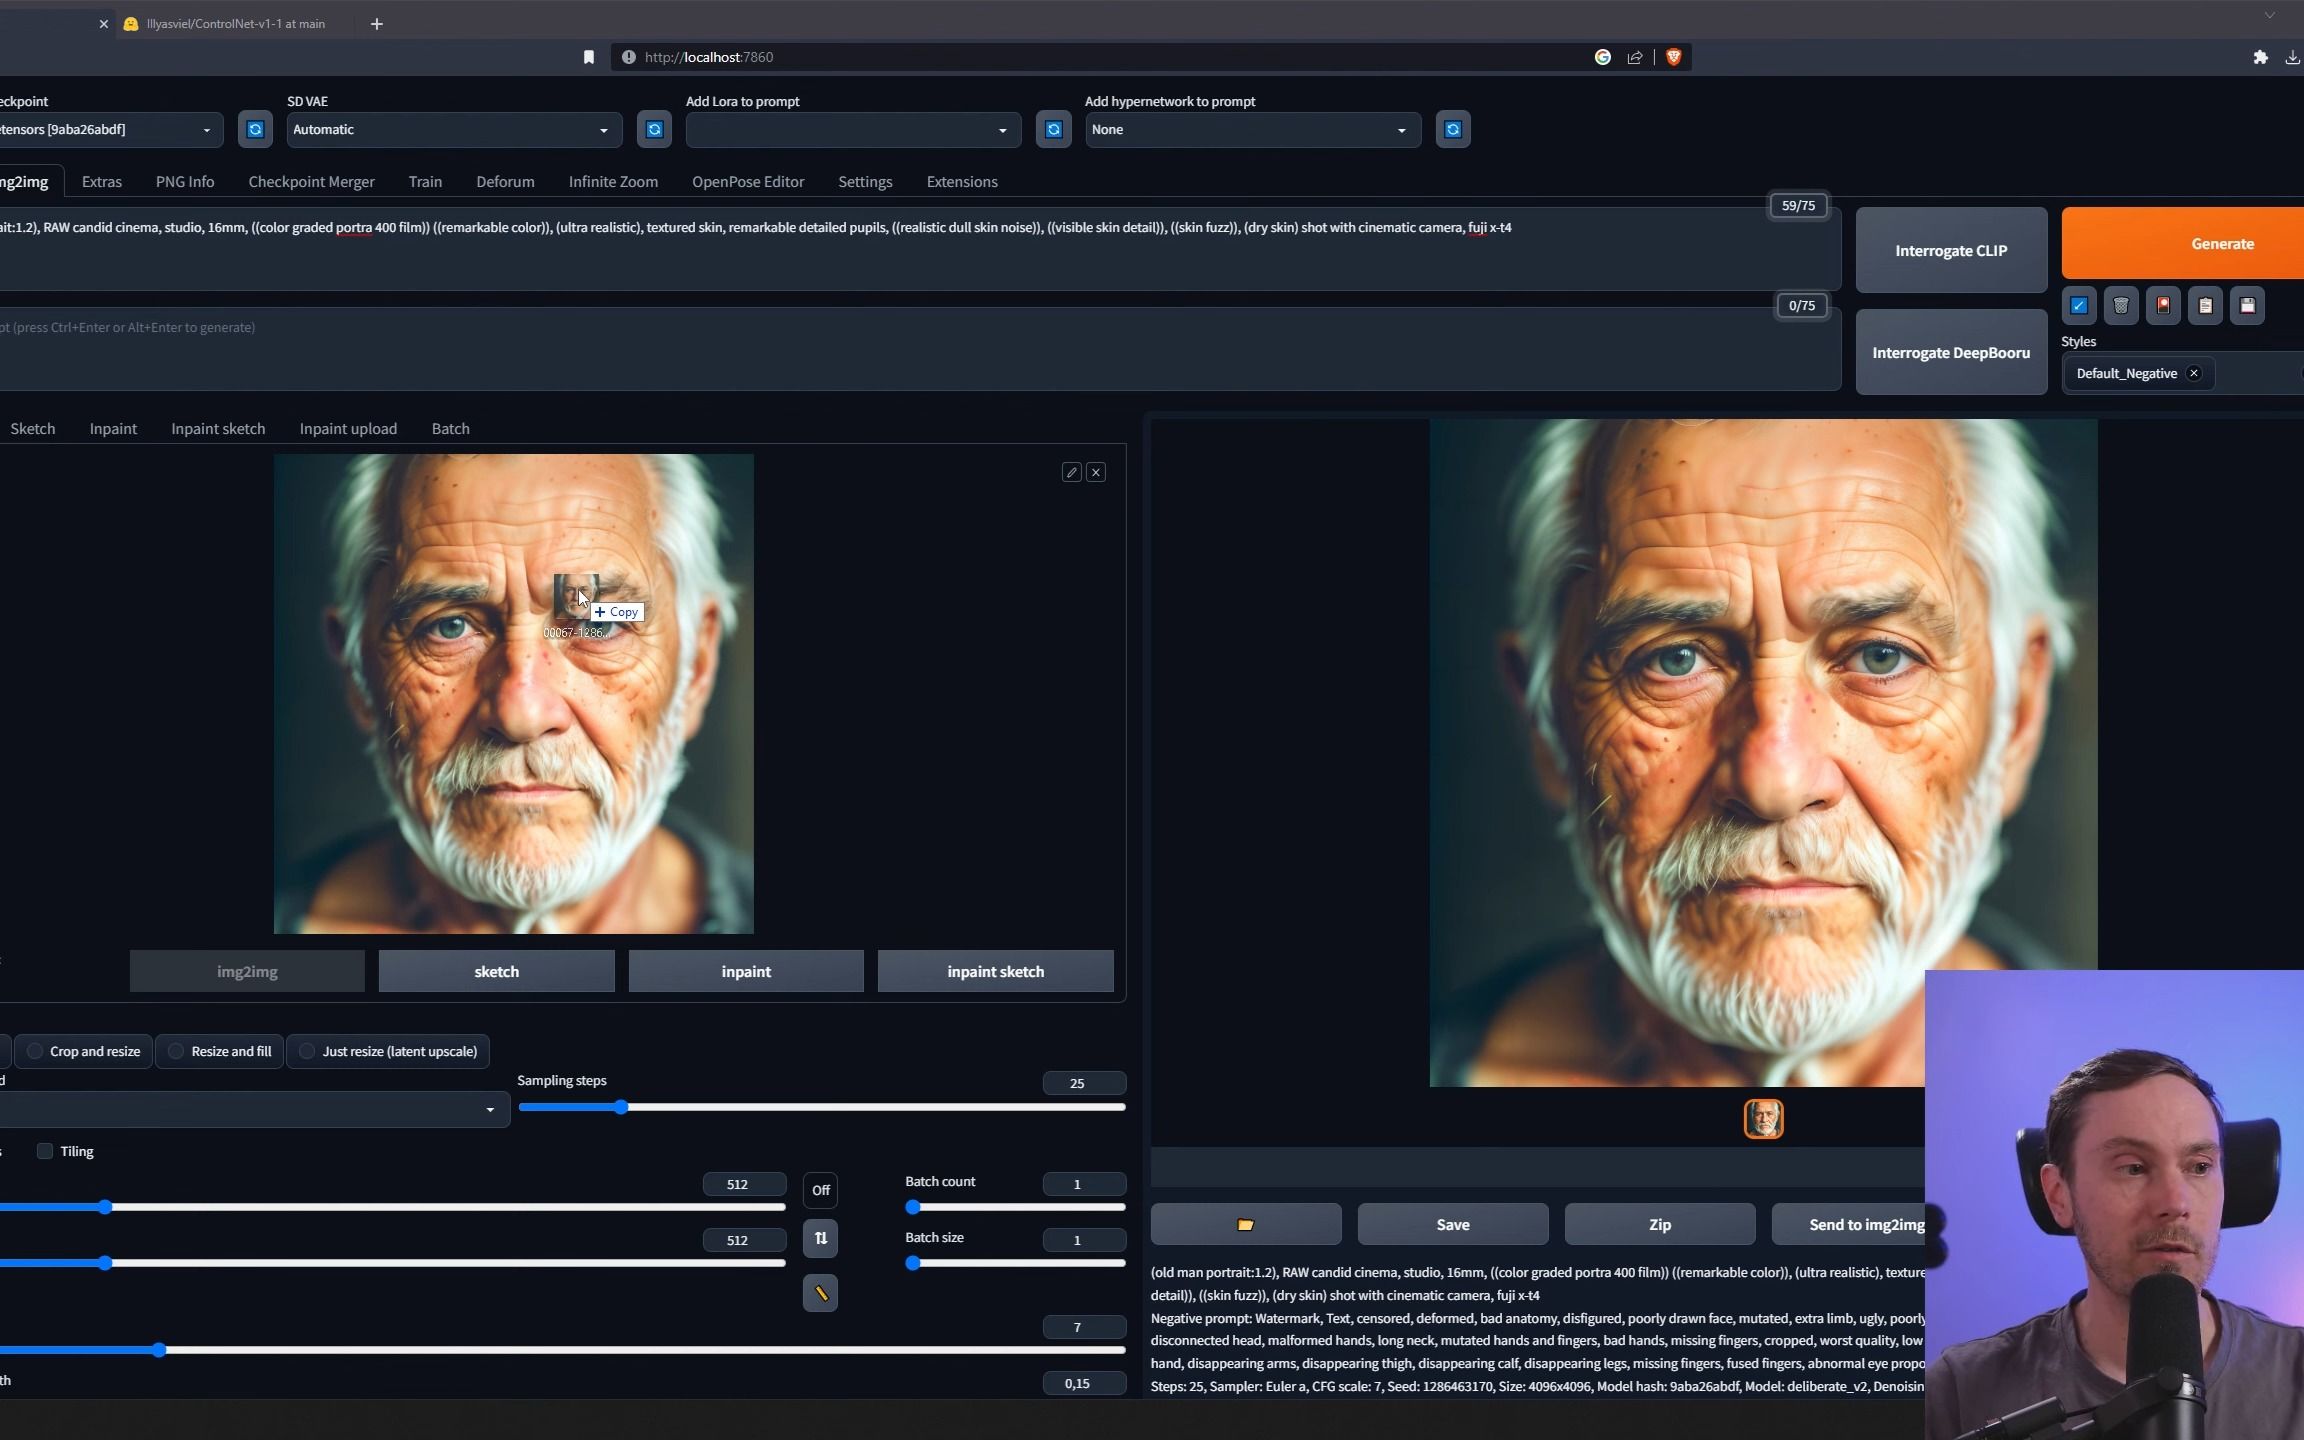Image resolution: width=2304 pixels, height=1440 pixels.
Task: Close the current browser tab
Action: coord(103,24)
